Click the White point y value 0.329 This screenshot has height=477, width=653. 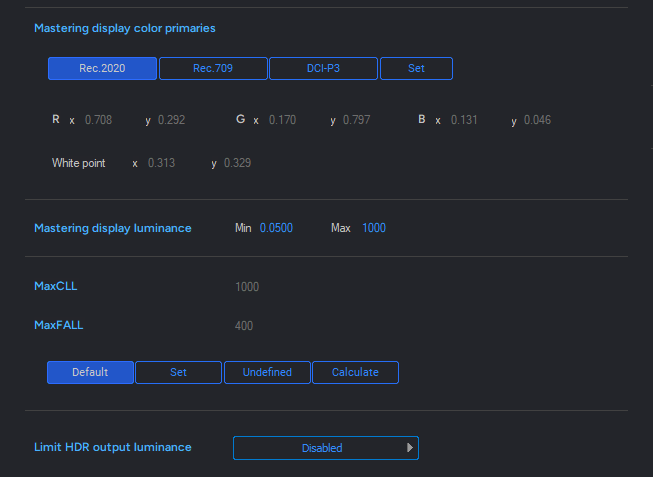pos(237,163)
